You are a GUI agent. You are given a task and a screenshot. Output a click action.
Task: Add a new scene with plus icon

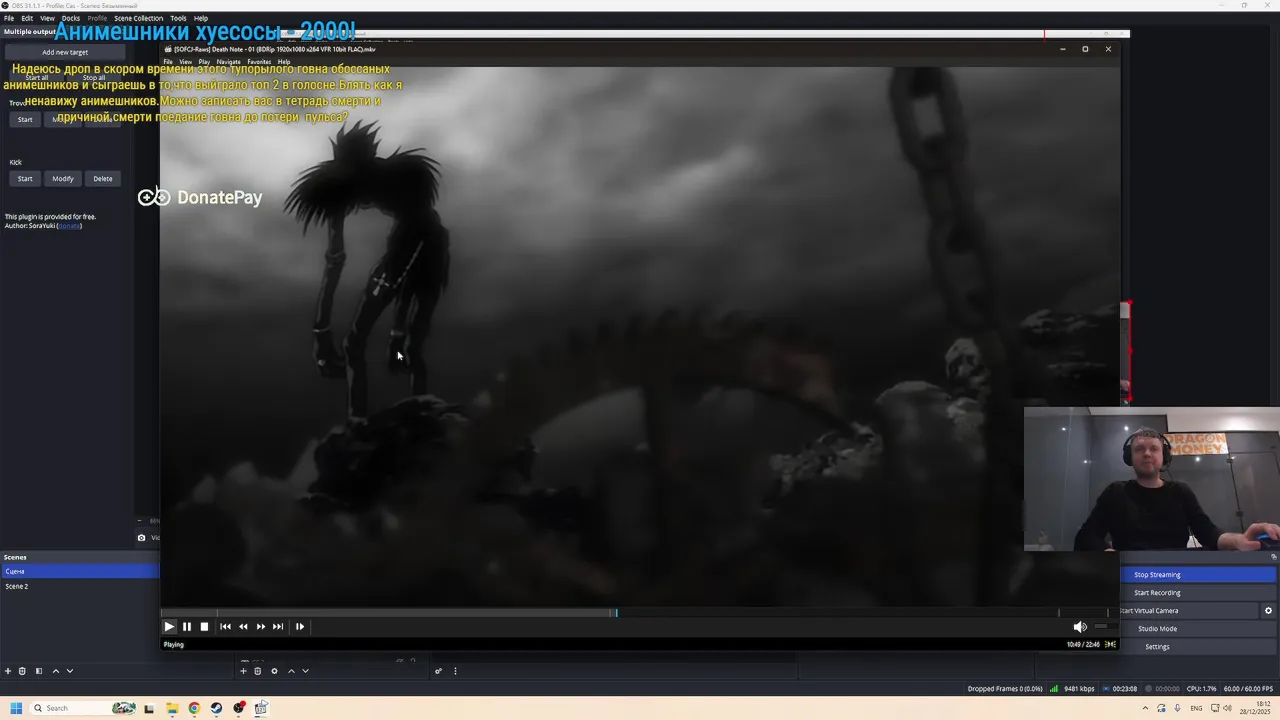coord(8,671)
